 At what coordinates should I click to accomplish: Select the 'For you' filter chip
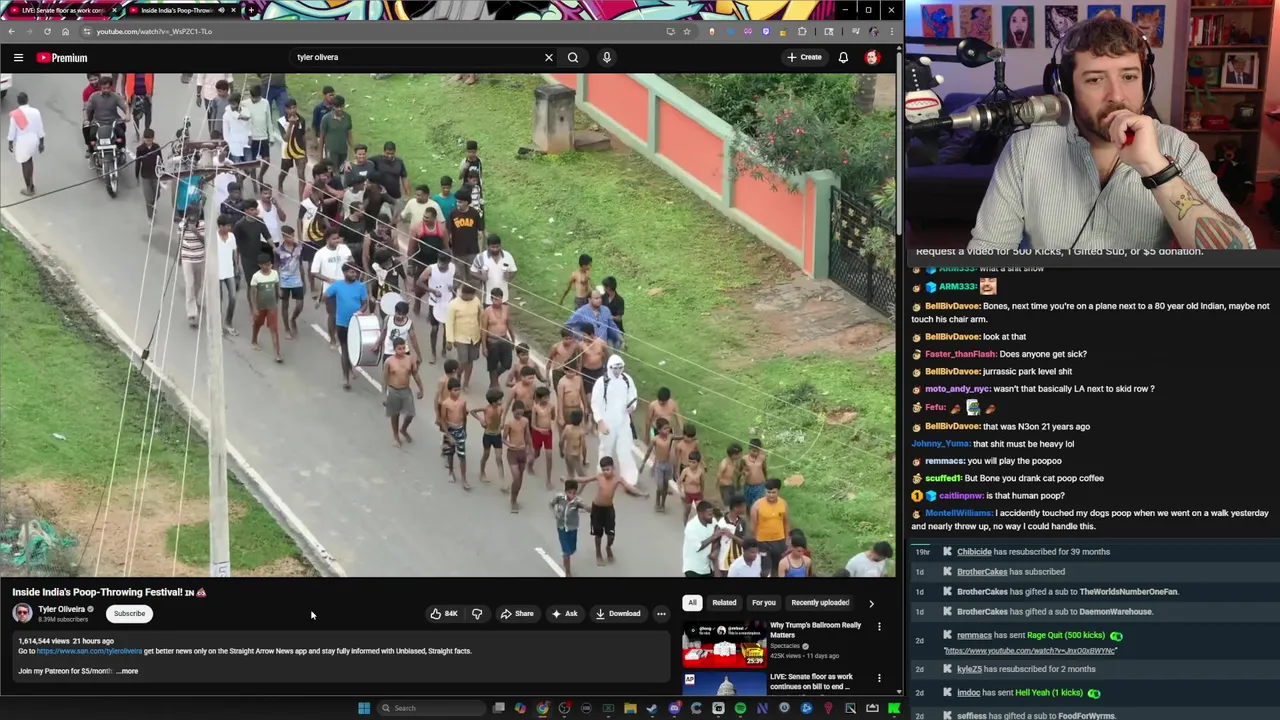point(764,603)
